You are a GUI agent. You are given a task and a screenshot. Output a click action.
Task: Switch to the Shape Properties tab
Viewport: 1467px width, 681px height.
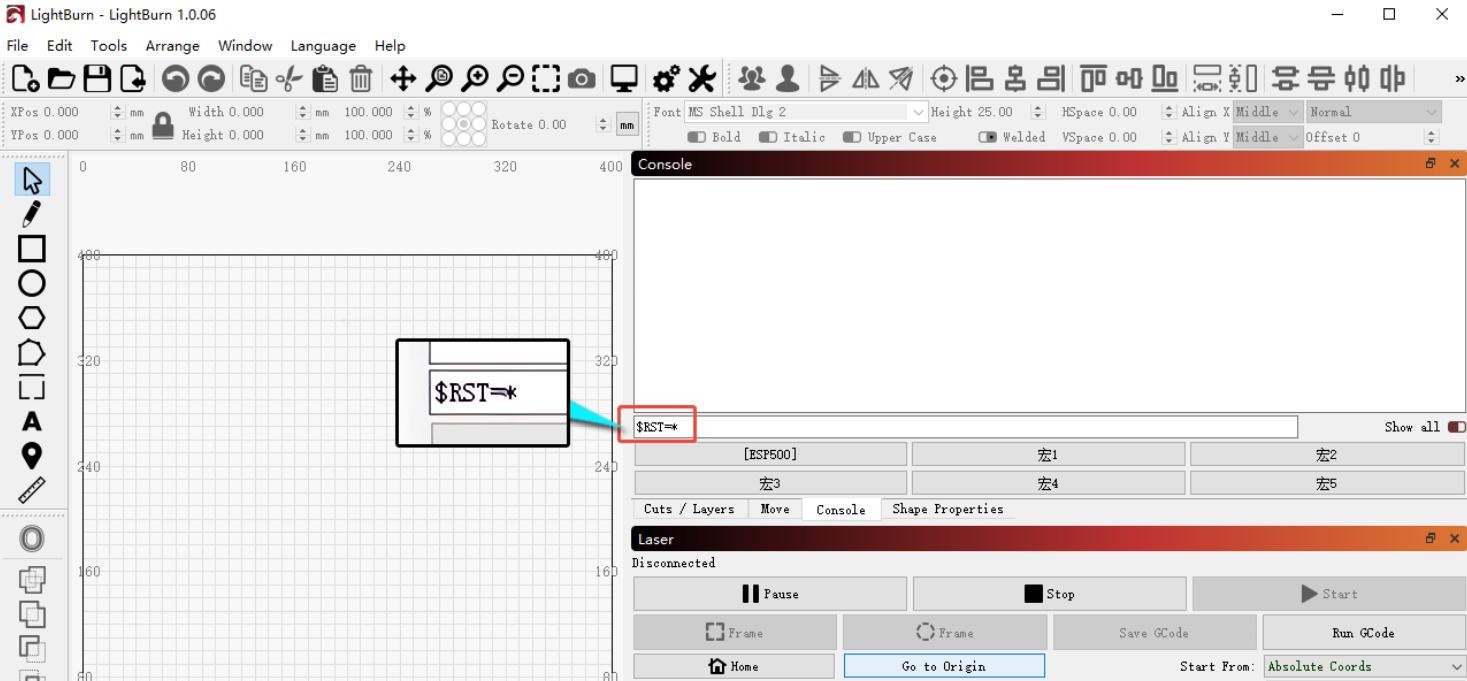point(948,509)
